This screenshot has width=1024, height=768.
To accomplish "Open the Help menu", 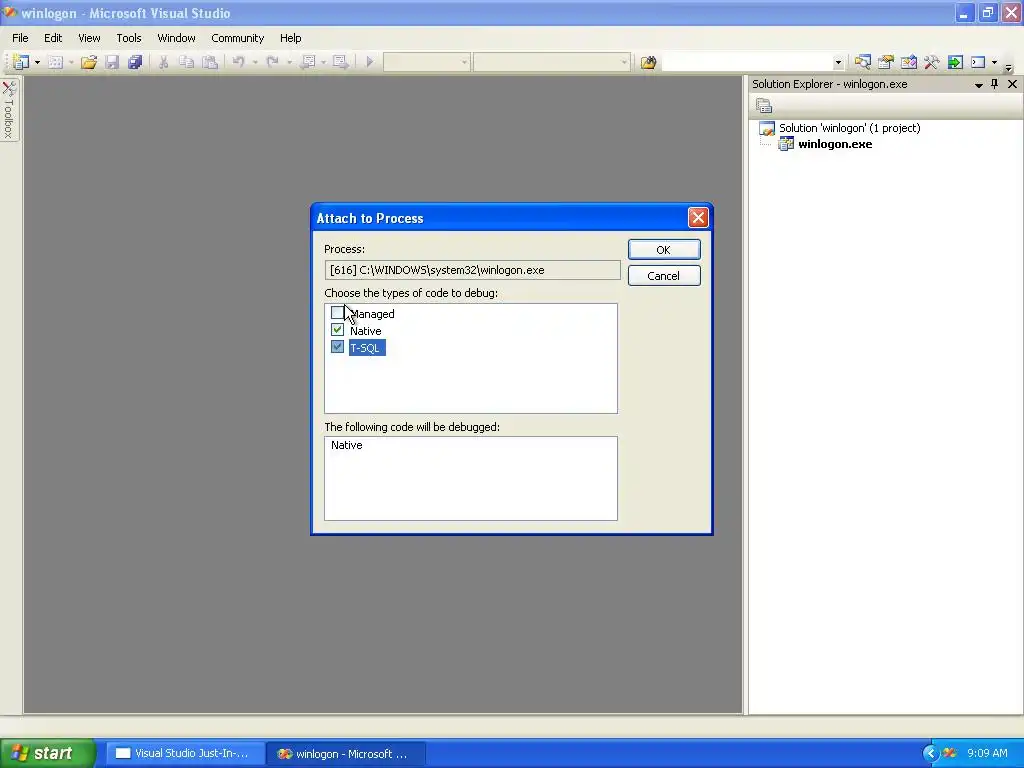I will point(291,38).
